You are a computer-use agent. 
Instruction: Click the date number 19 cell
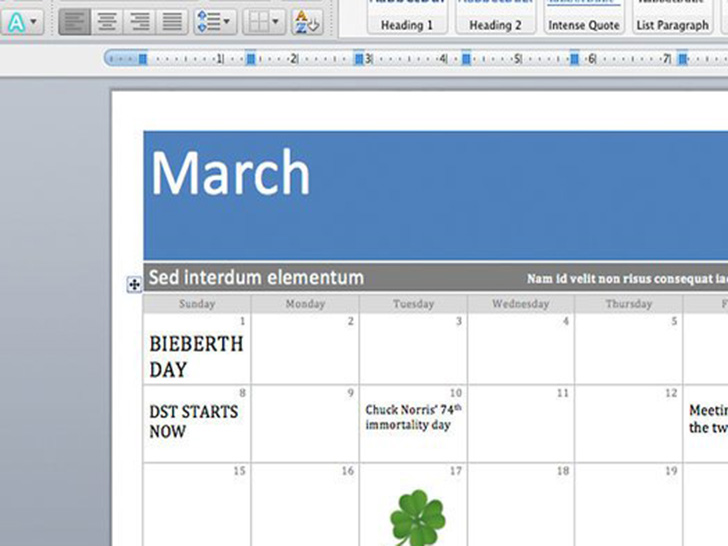[x=628, y=504]
